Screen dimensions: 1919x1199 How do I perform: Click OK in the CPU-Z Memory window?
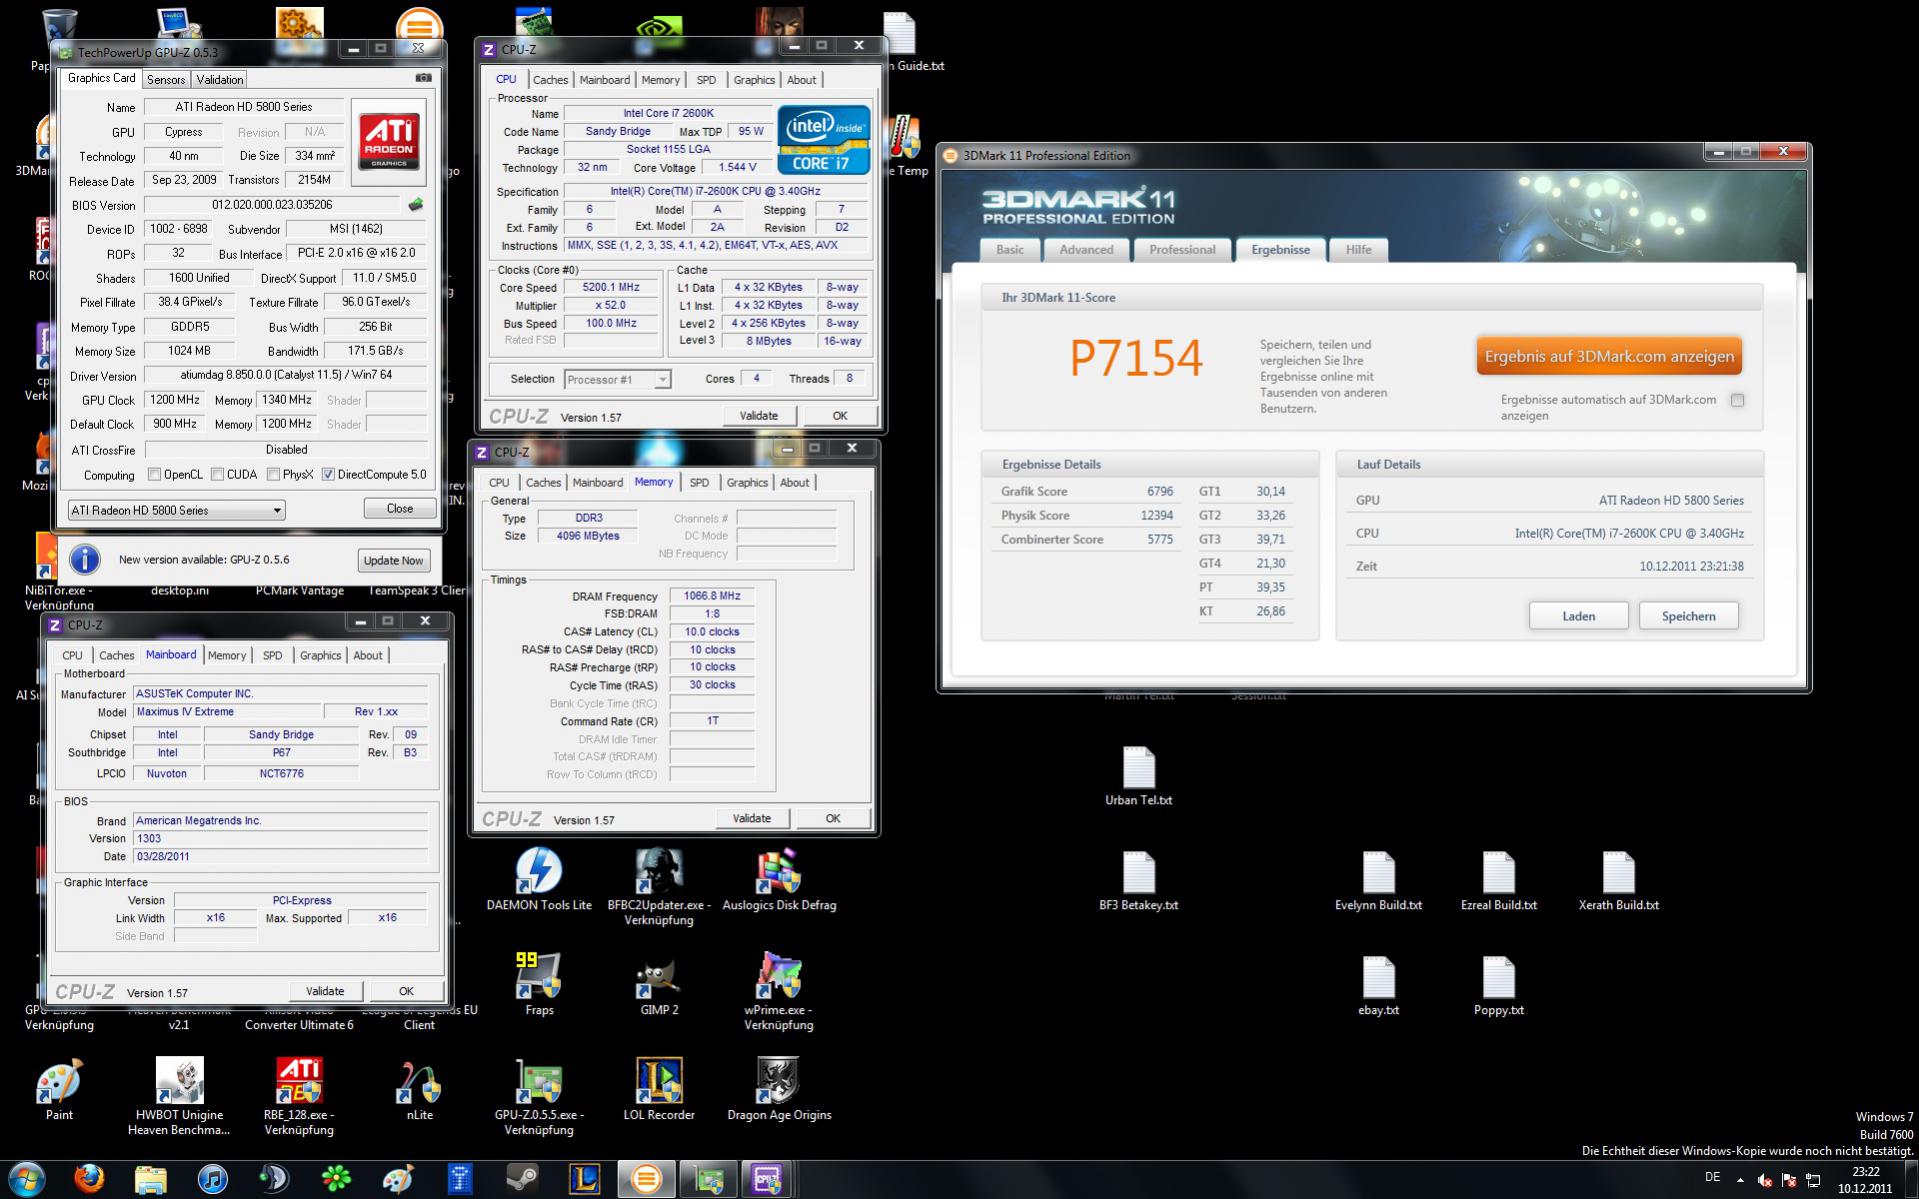point(833,818)
